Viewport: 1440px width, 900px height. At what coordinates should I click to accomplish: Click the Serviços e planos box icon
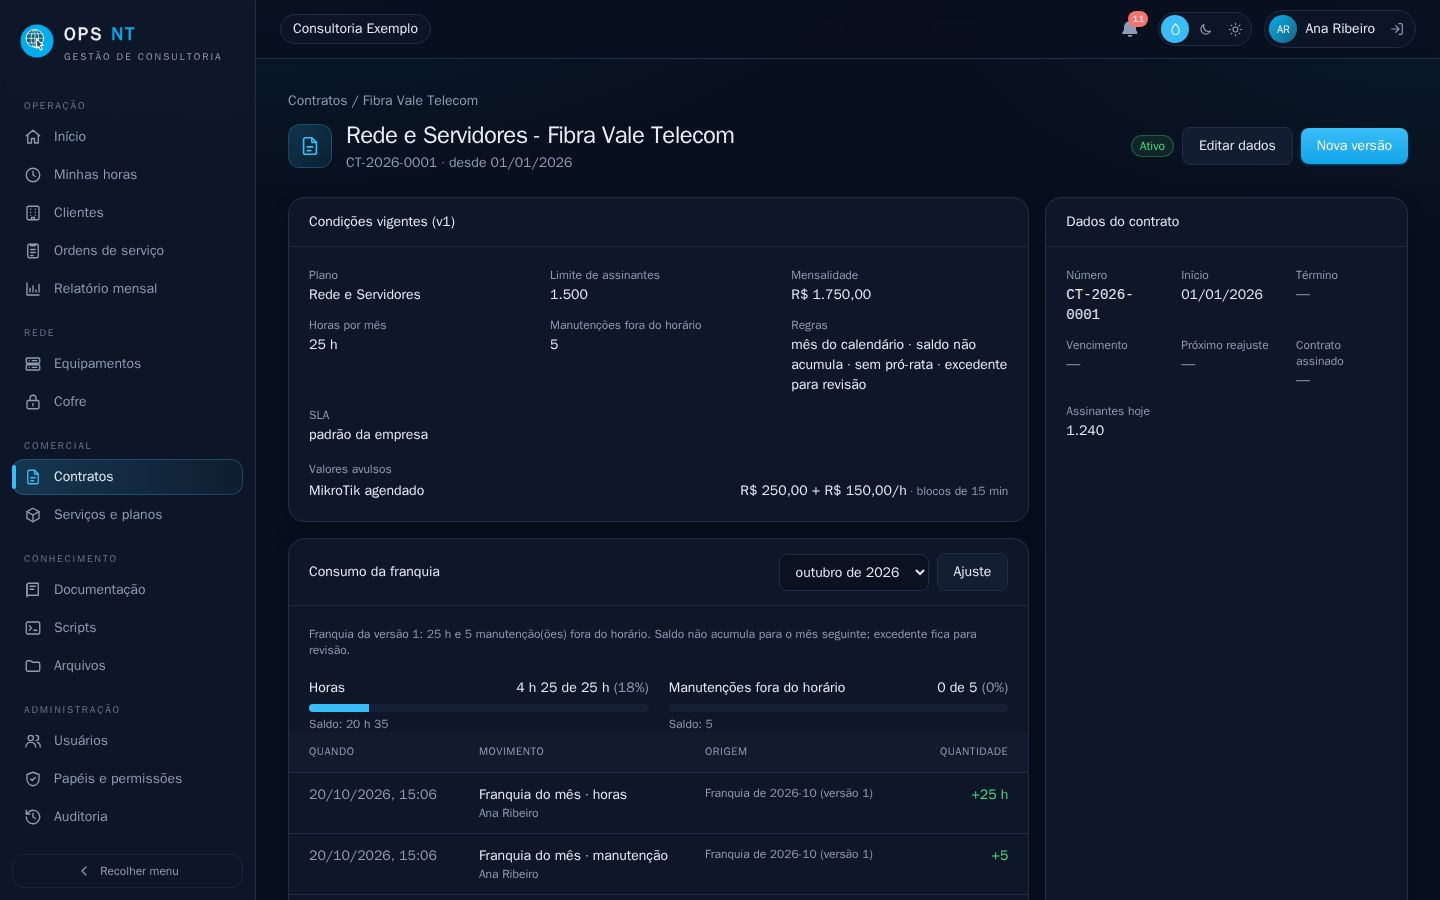(x=33, y=515)
